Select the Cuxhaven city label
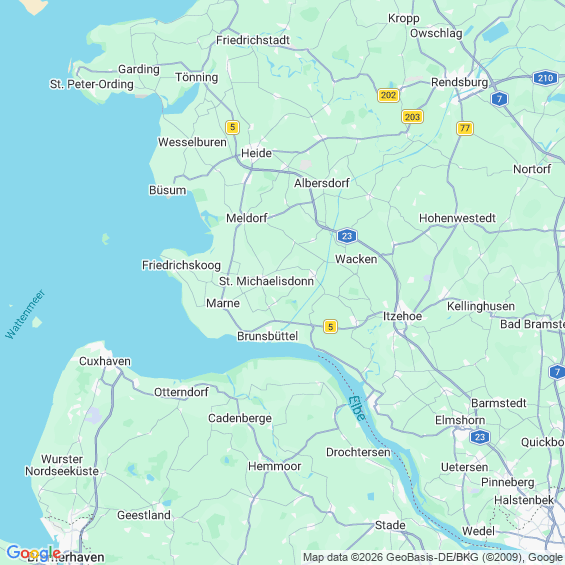This screenshot has width=565, height=565. [105, 361]
